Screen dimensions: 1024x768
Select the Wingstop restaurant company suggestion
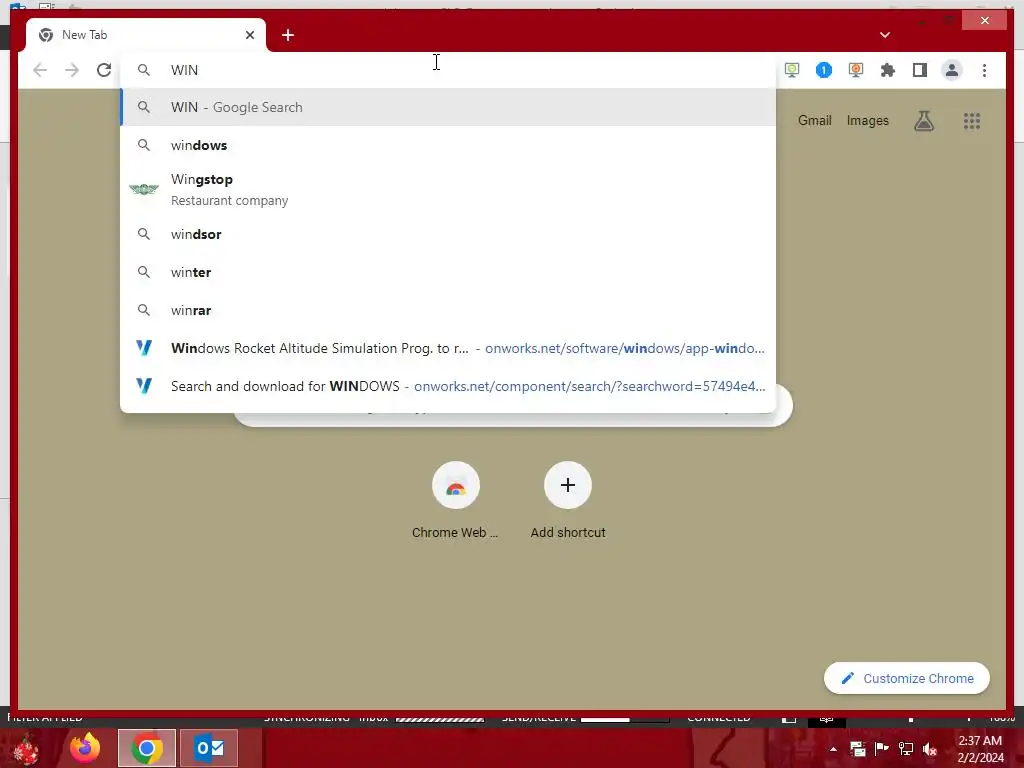[448, 189]
